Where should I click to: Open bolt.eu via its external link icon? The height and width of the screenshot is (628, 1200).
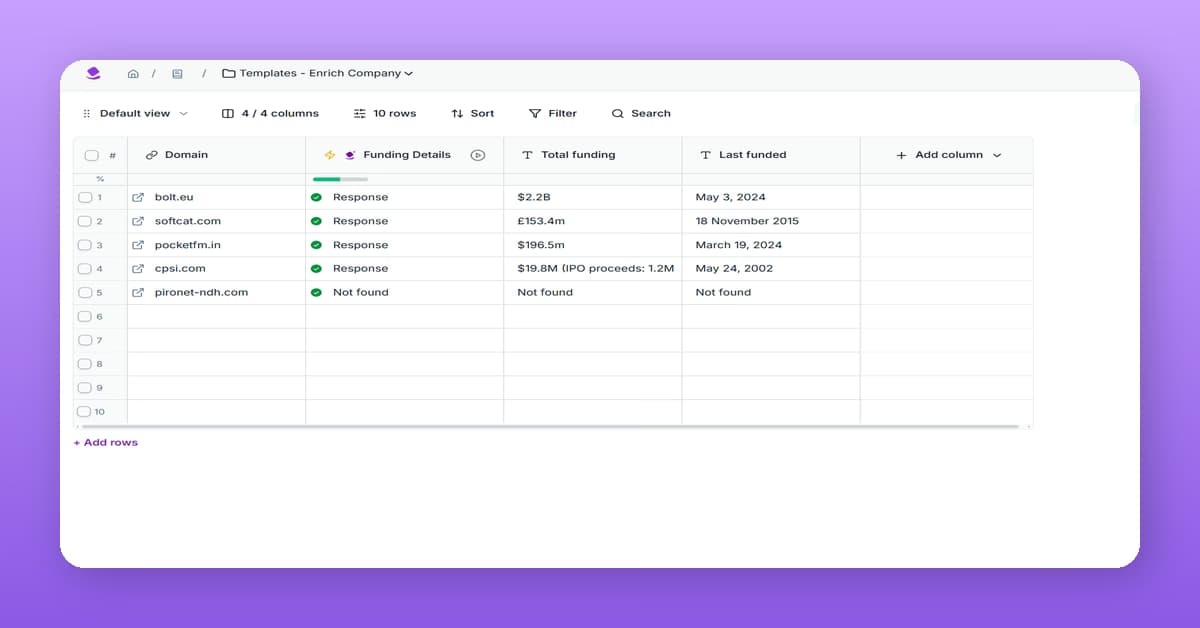click(x=137, y=197)
